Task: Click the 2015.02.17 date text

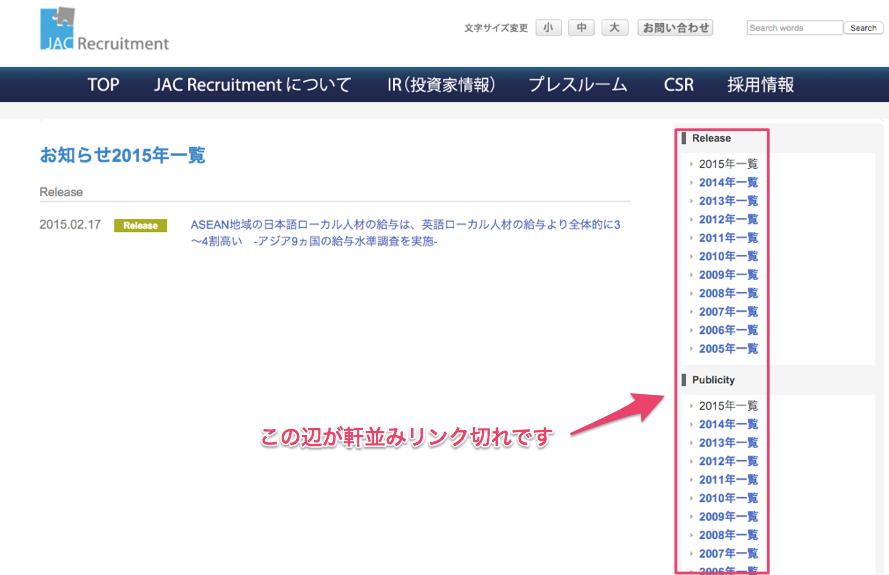Action: [70, 225]
